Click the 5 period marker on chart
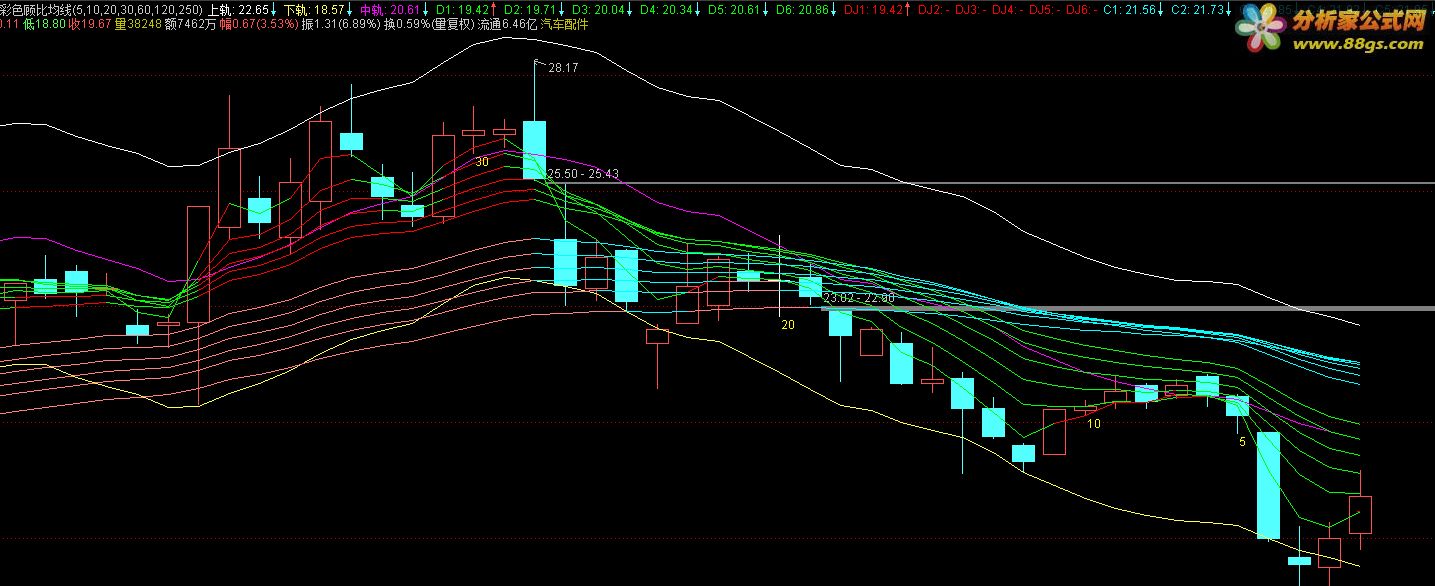This screenshot has width=1435, height=586. coord(1242,441)
